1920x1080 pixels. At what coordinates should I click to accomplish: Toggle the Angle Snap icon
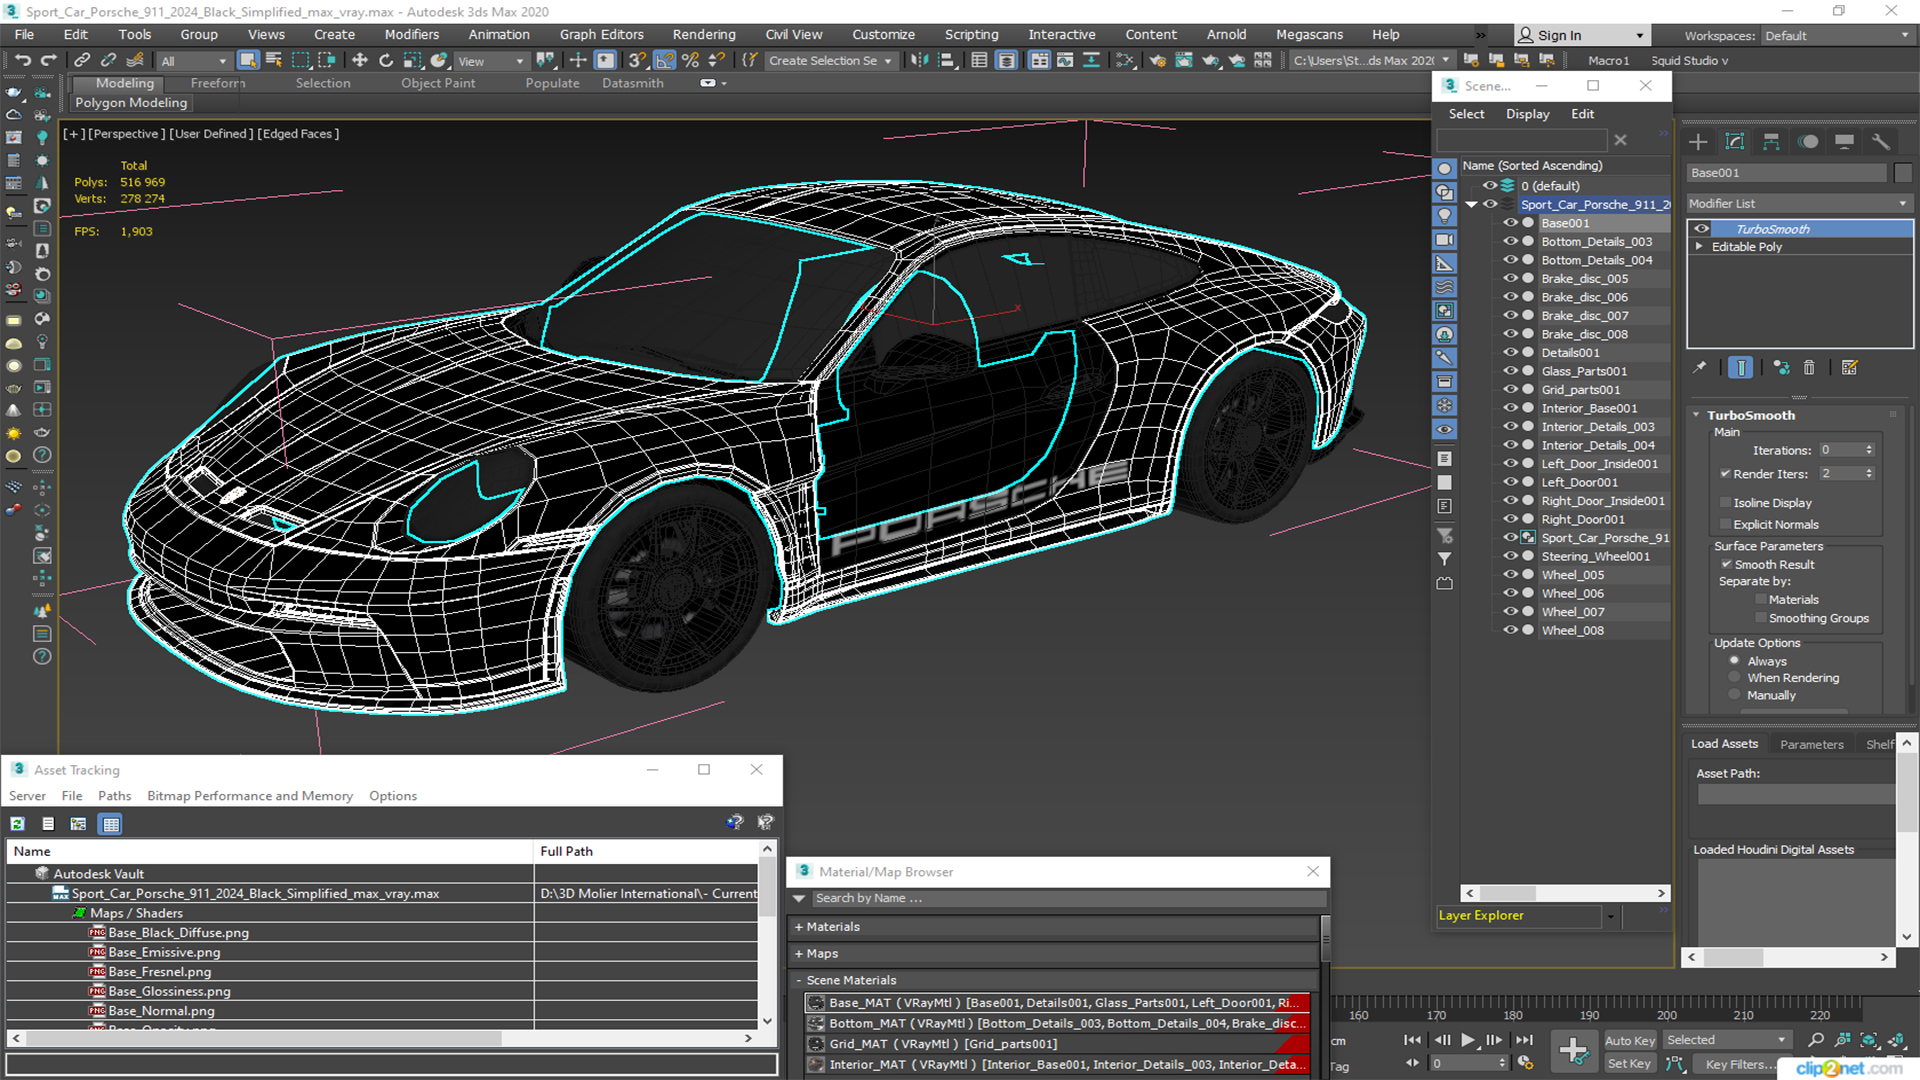click(x=665, y=61)
